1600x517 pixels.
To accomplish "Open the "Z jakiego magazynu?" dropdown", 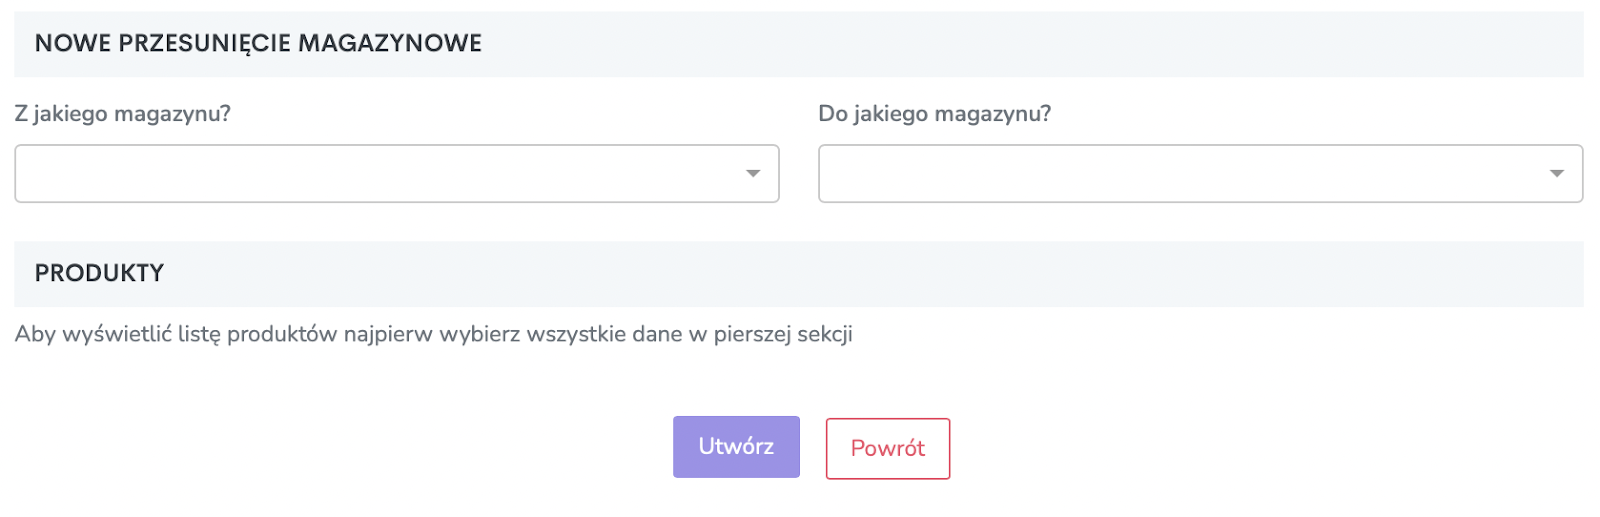I will 397,174.
